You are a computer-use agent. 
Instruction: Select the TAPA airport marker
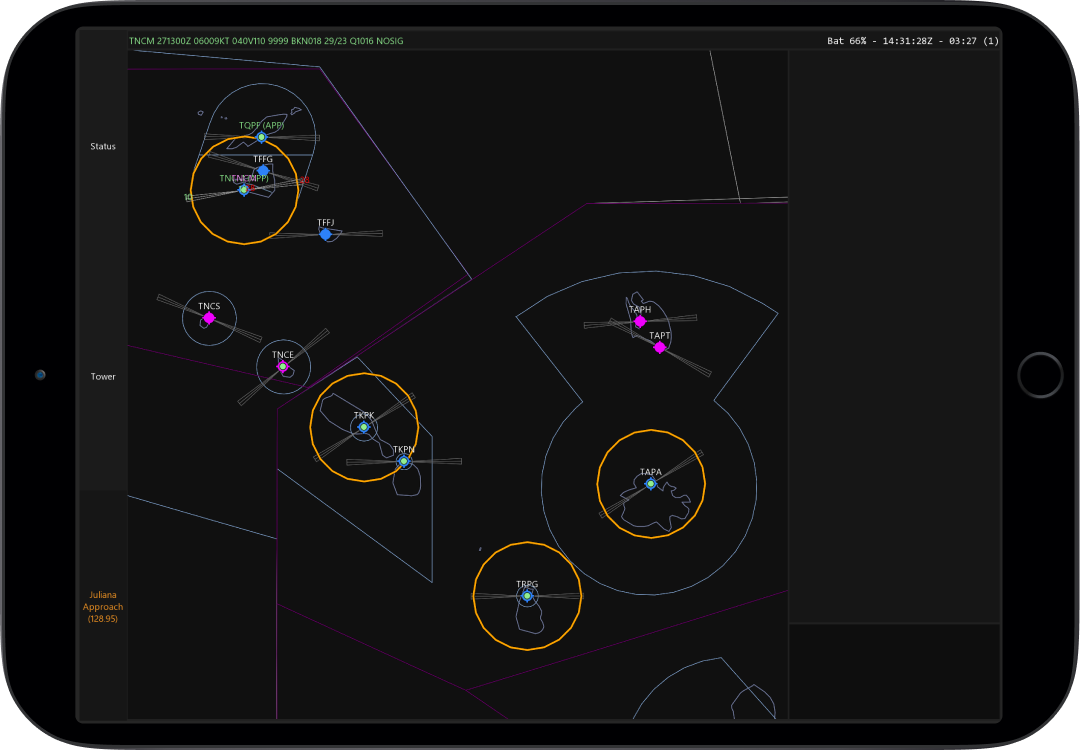click(651, 484)
